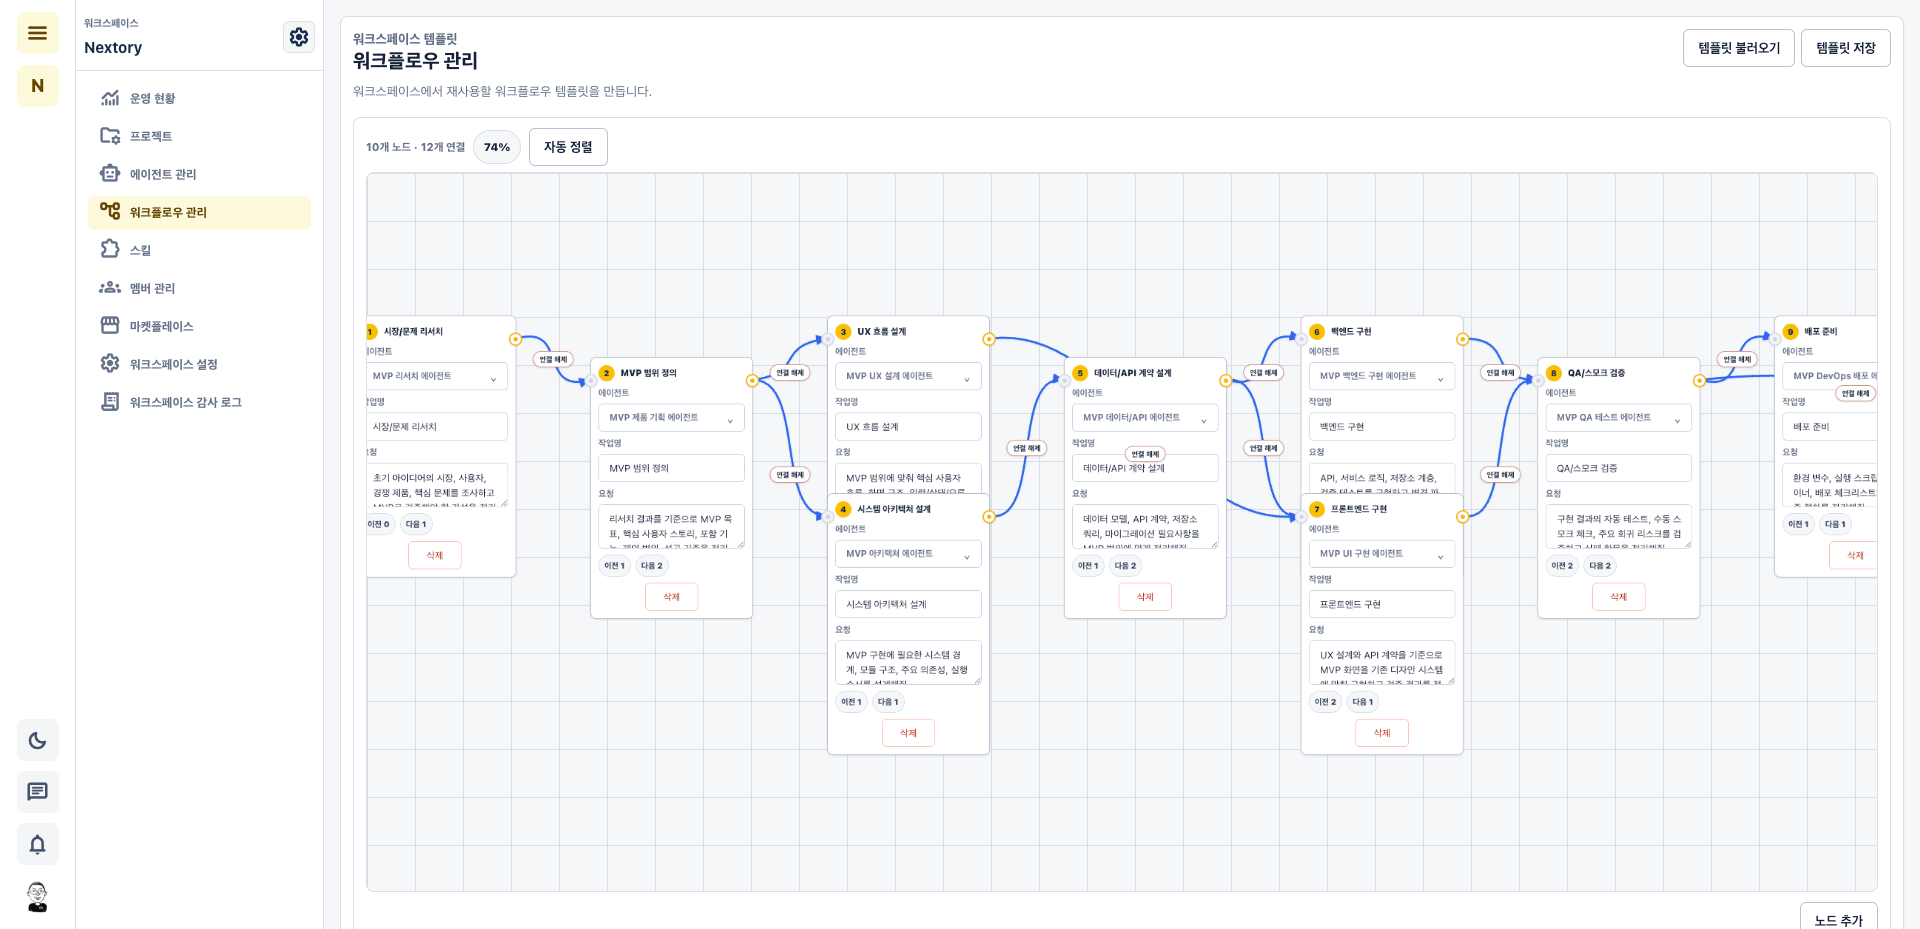Image resolution: width=1920 pixels, height=929 pixels.
Task: Open workspace settings gear next to Nextory
Action: point(299,37)
